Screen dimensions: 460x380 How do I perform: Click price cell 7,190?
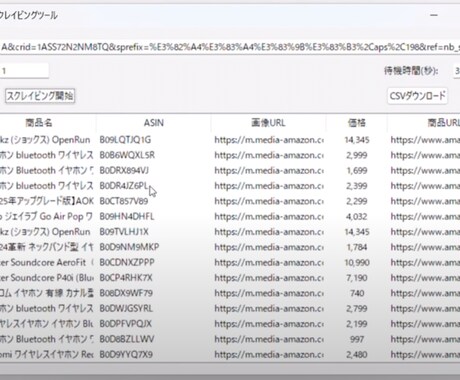coord(357,278)
